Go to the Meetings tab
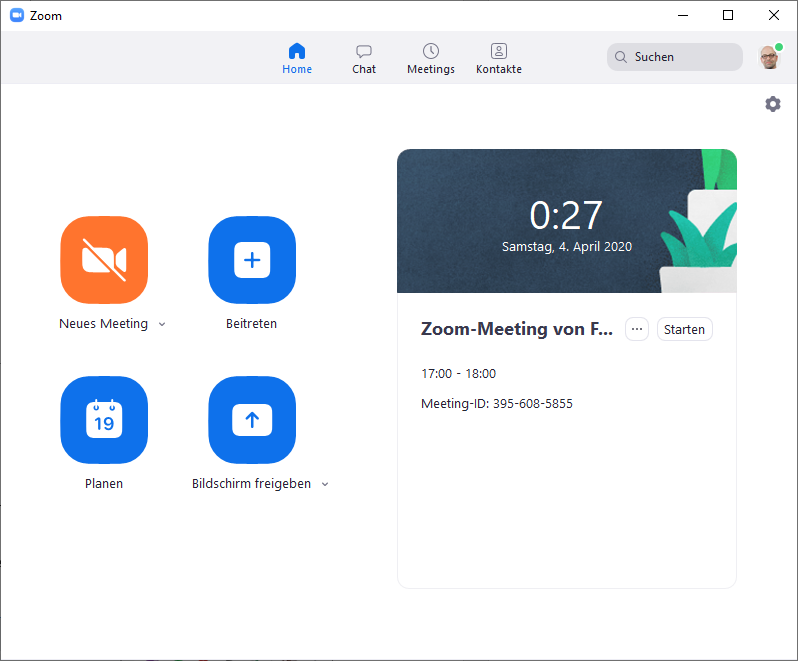Screen dimensions: 798x661 431,59
